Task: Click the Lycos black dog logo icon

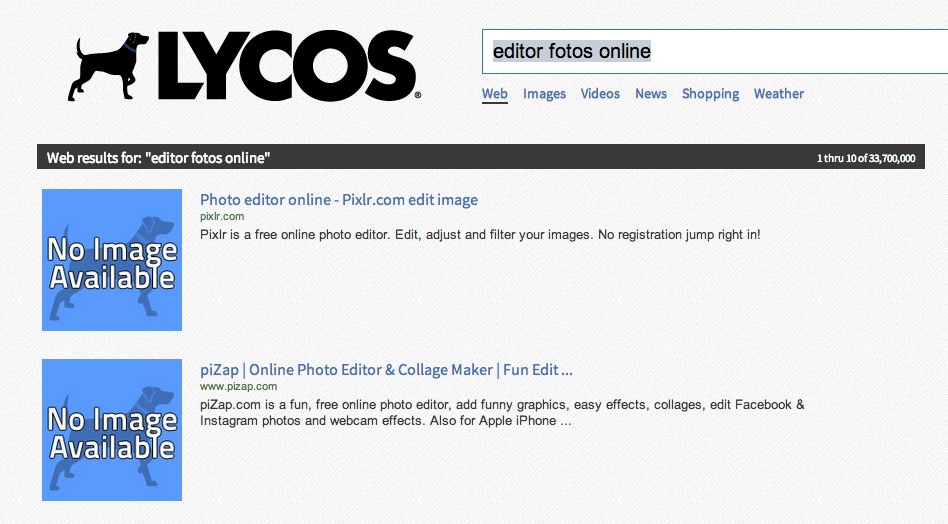Action: 108,66
